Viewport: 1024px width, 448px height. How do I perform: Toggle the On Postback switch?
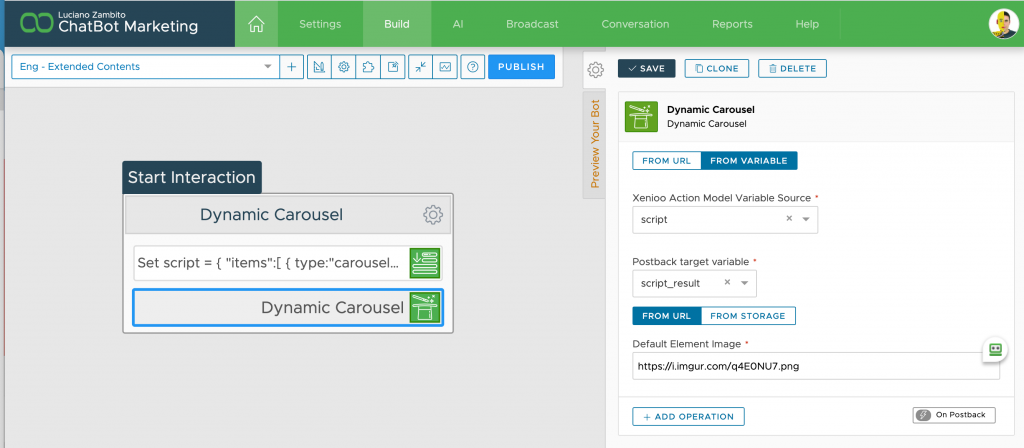coord(953,415)
